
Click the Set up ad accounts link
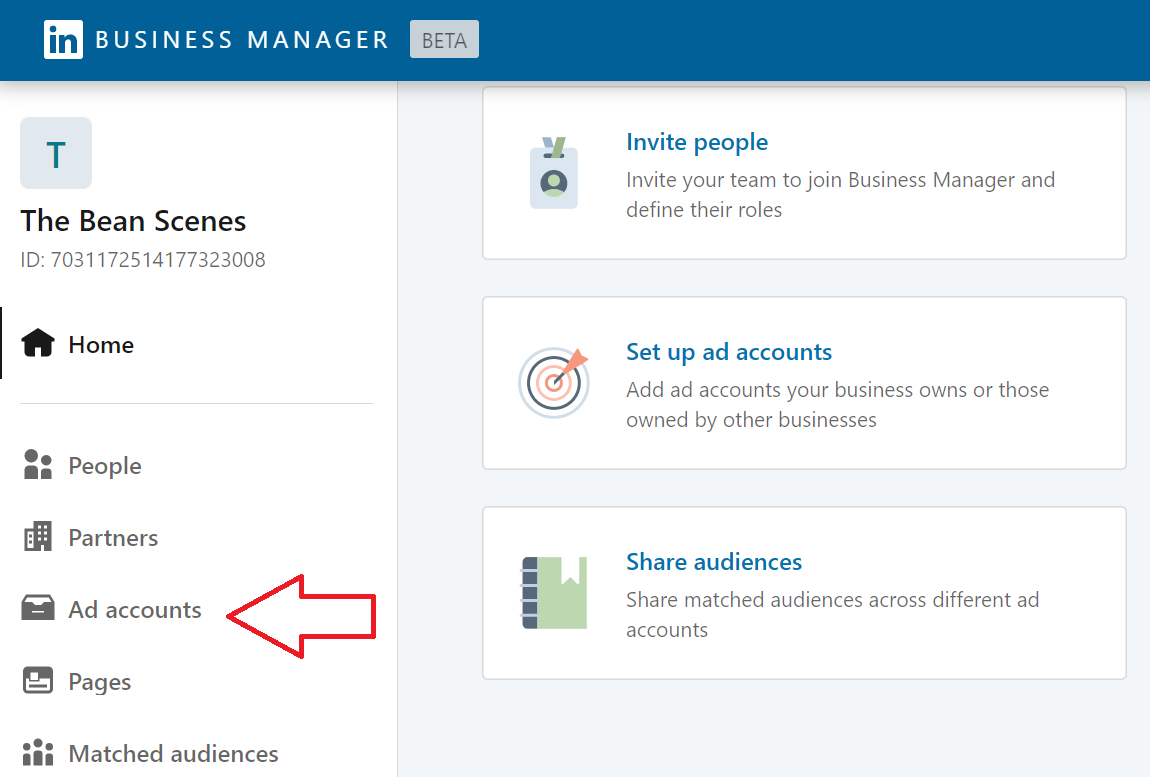(729, 352)
